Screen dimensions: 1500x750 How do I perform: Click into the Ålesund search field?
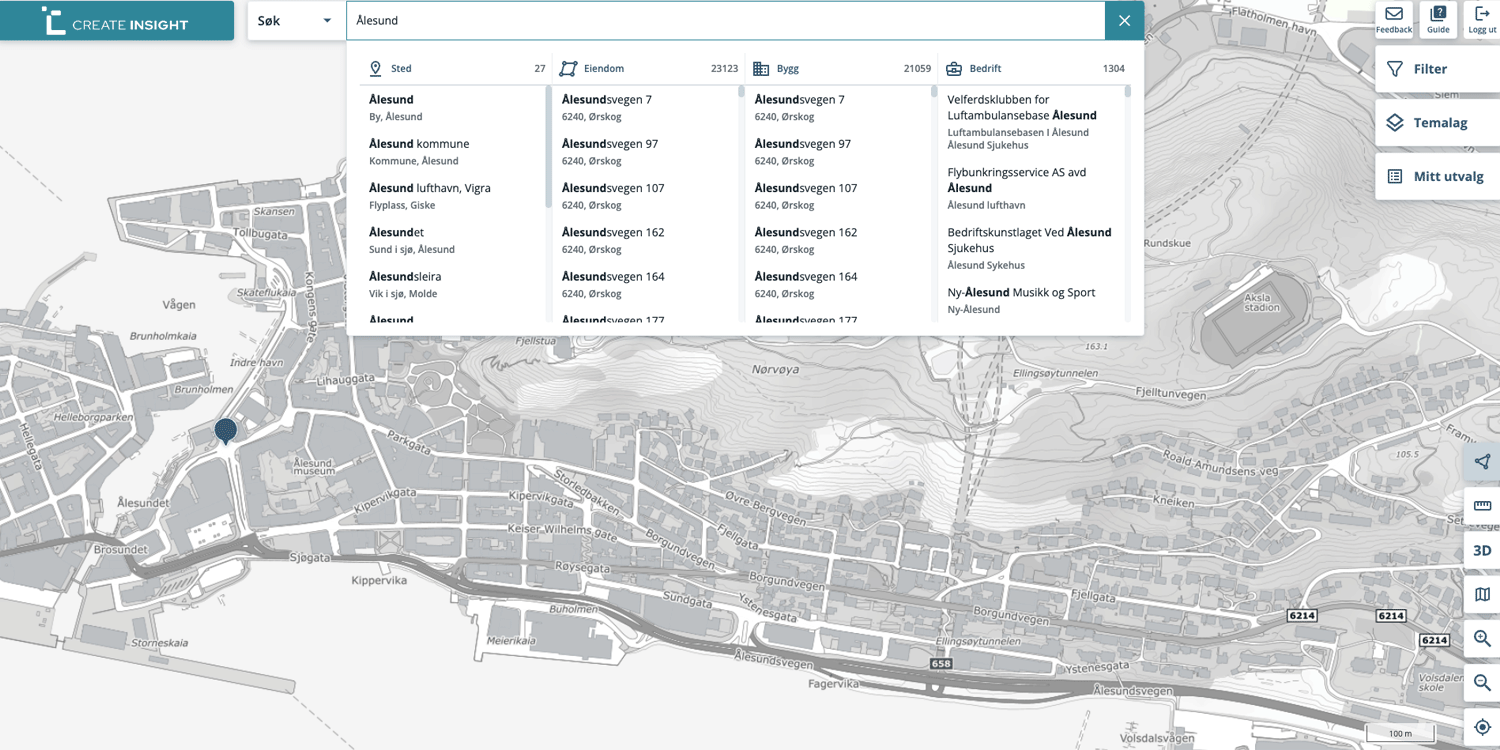click(x=725, y=21)
